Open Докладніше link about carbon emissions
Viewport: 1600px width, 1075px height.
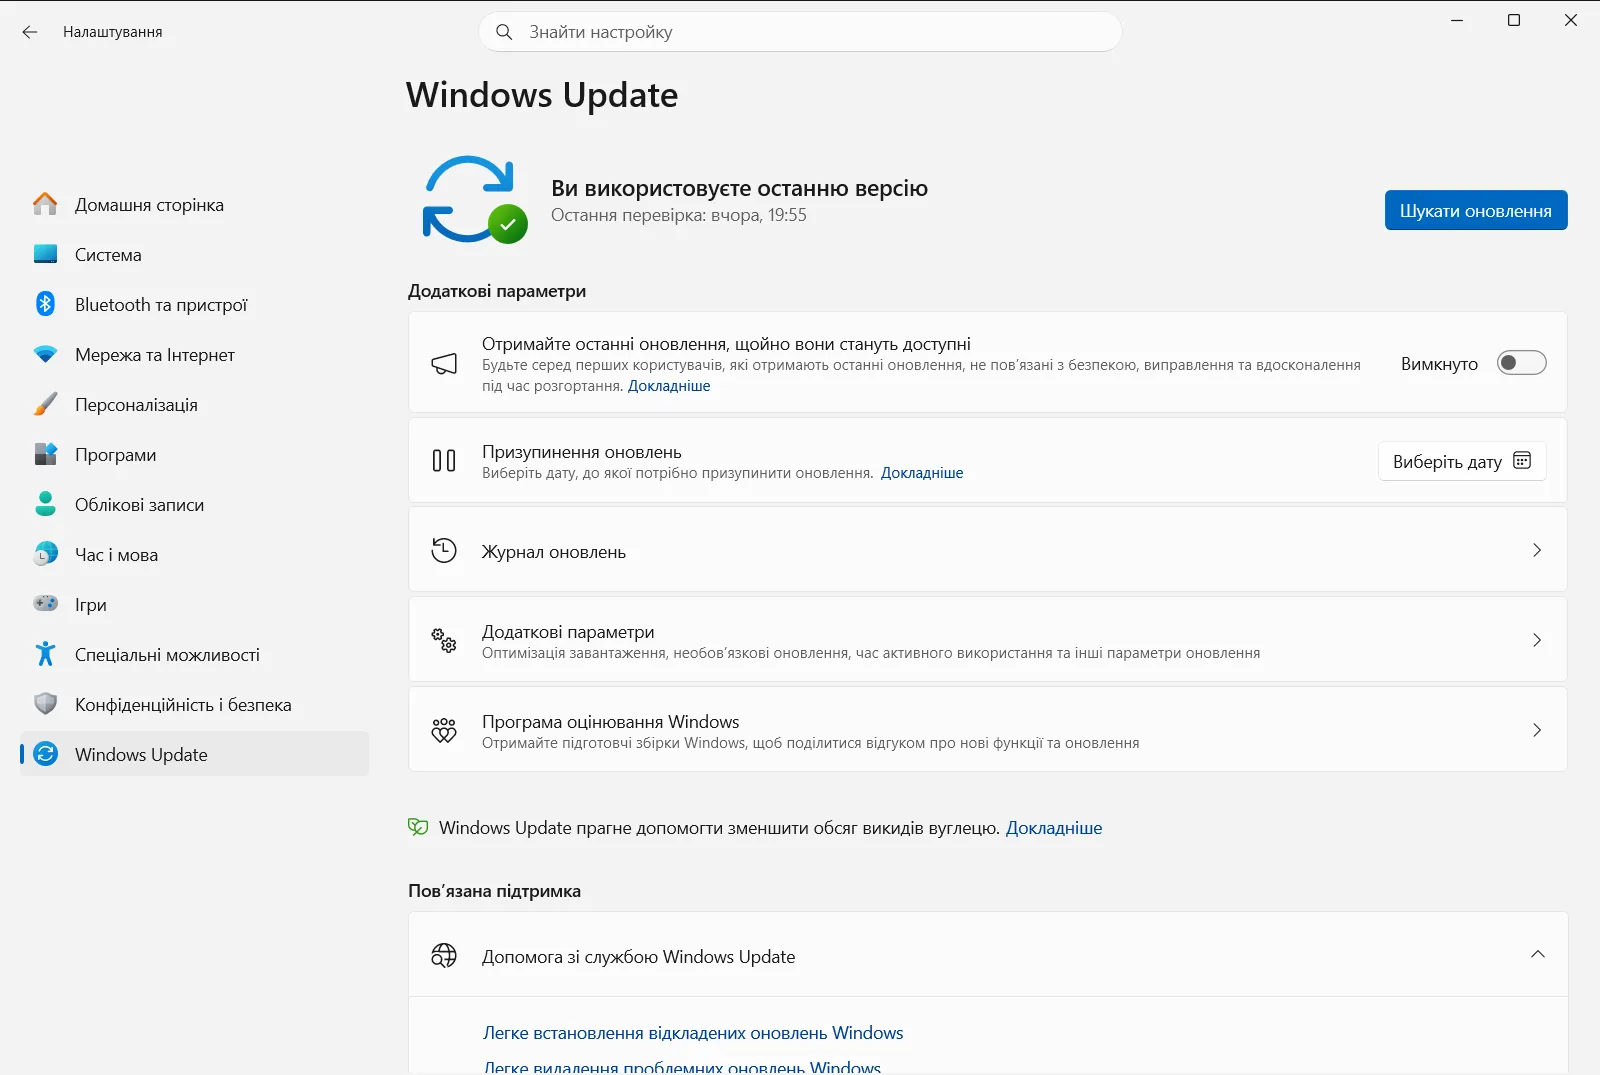[x=1054, y=828]
